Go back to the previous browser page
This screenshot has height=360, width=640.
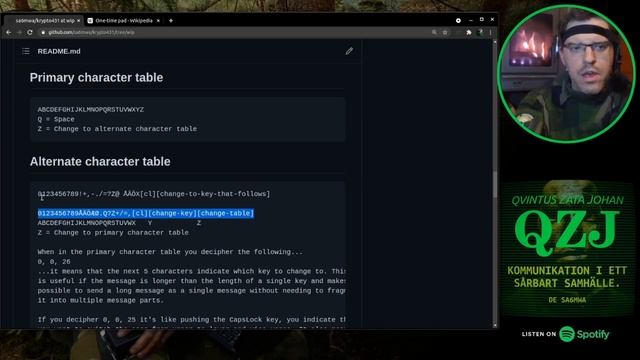point(9,32)
